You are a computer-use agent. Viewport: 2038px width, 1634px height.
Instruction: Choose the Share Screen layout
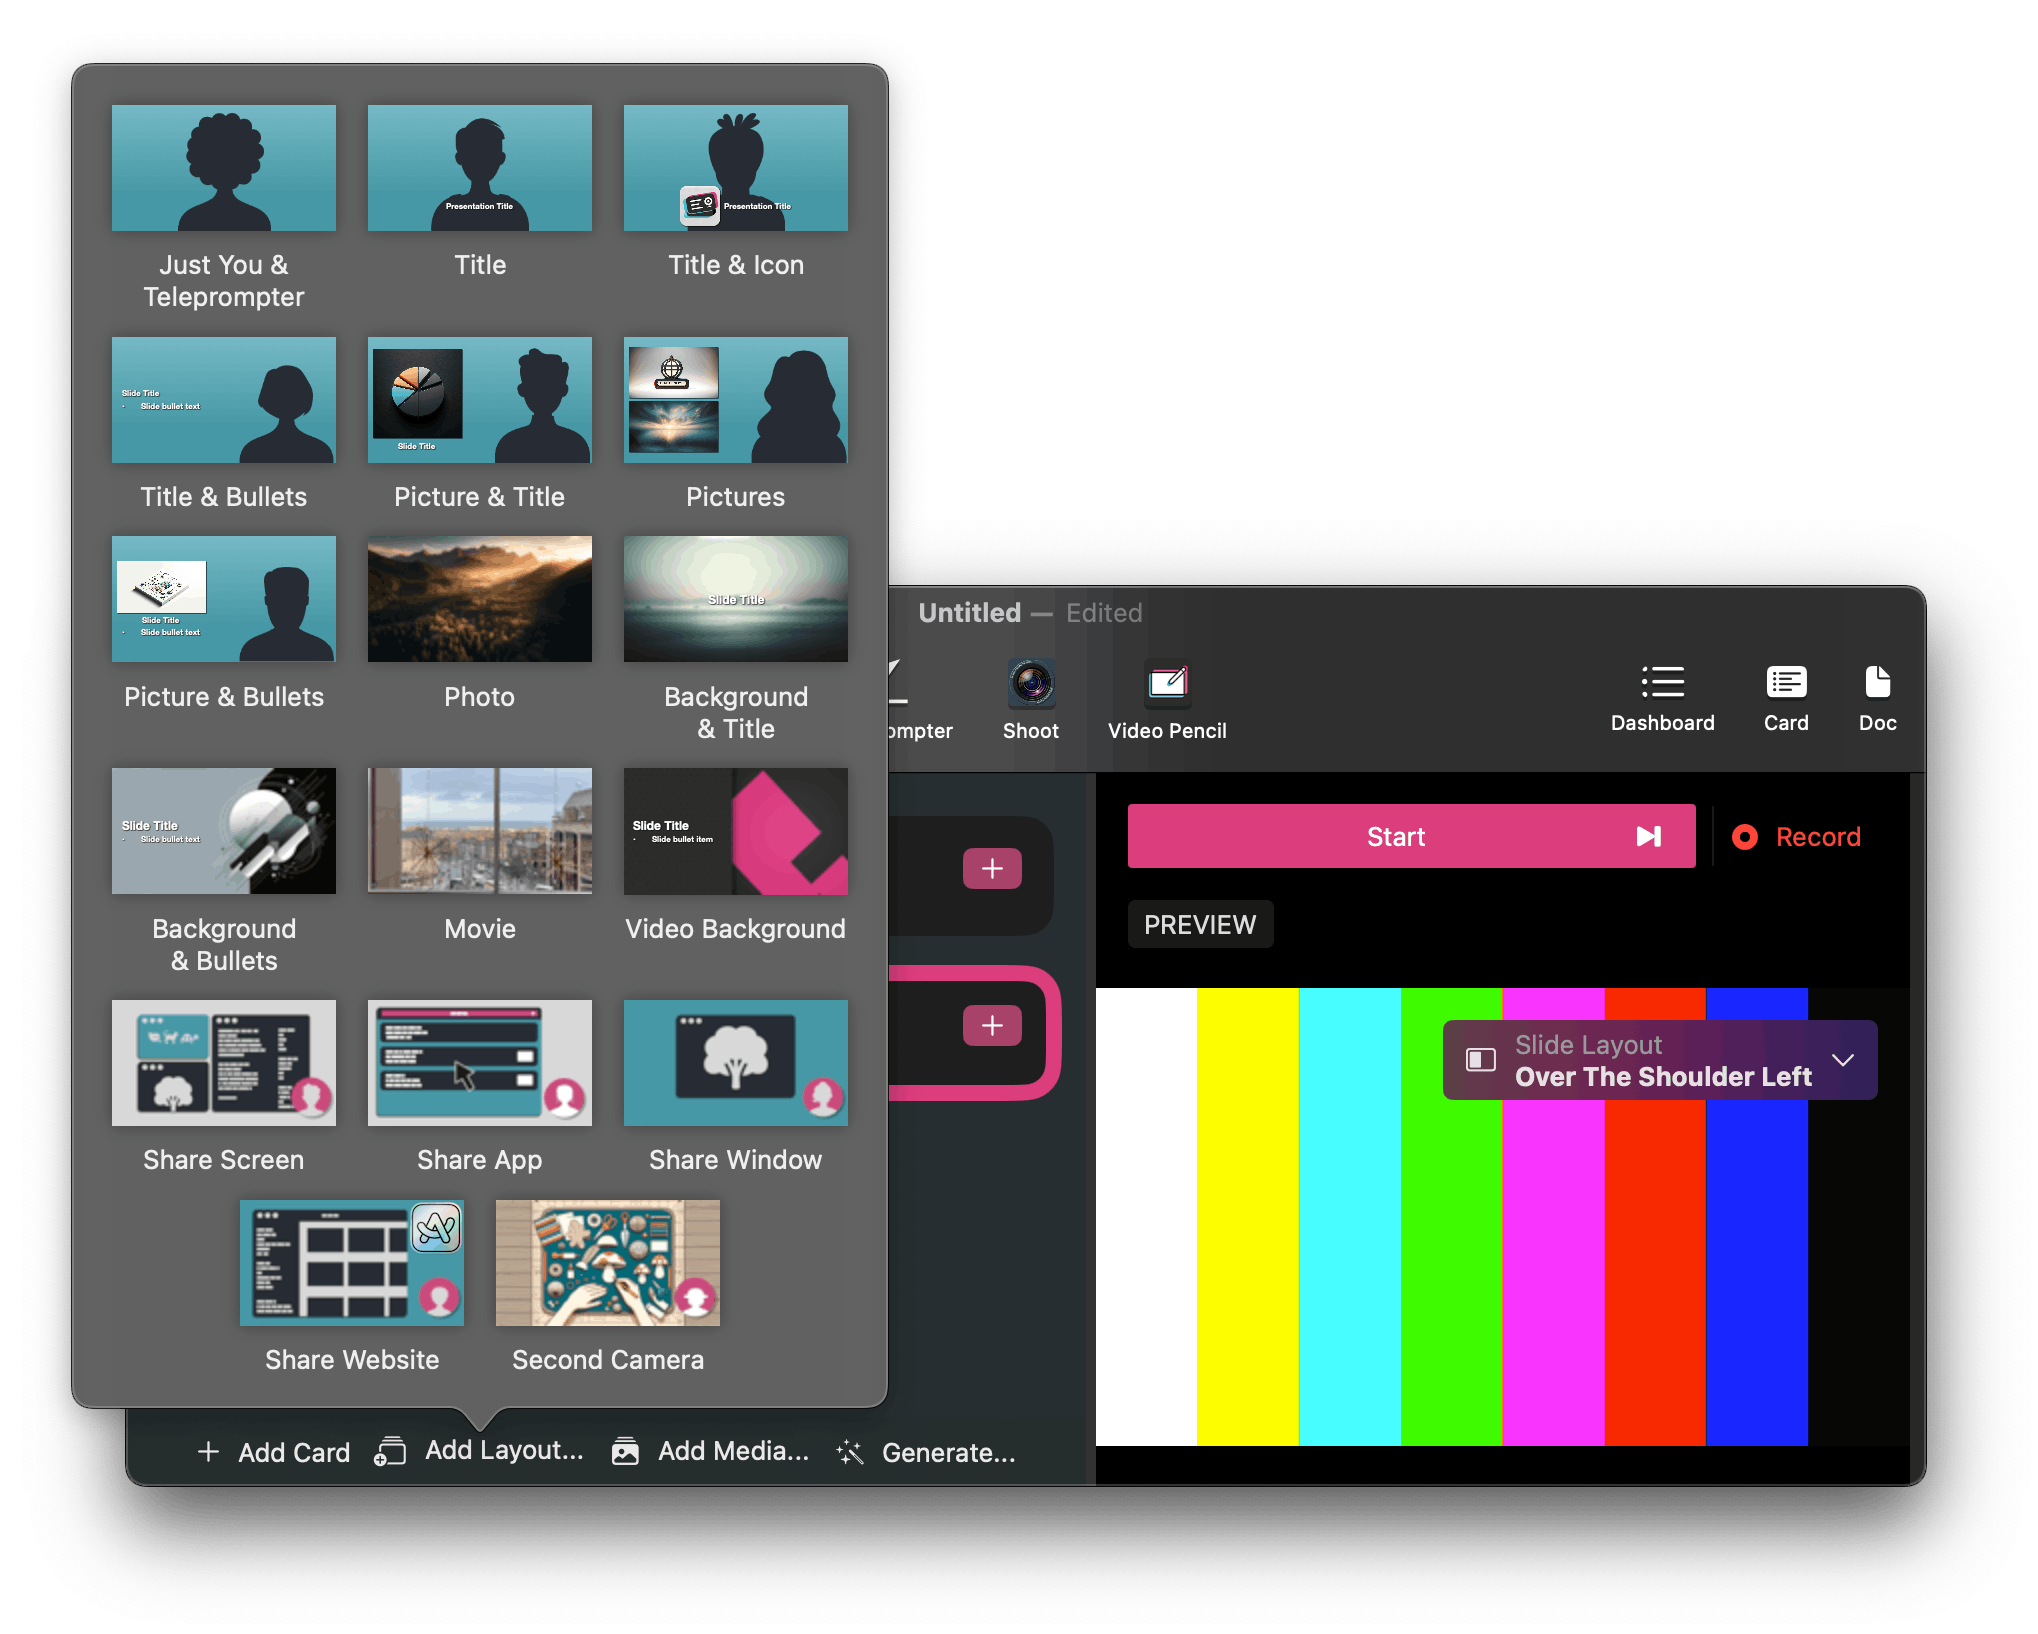224,1063
